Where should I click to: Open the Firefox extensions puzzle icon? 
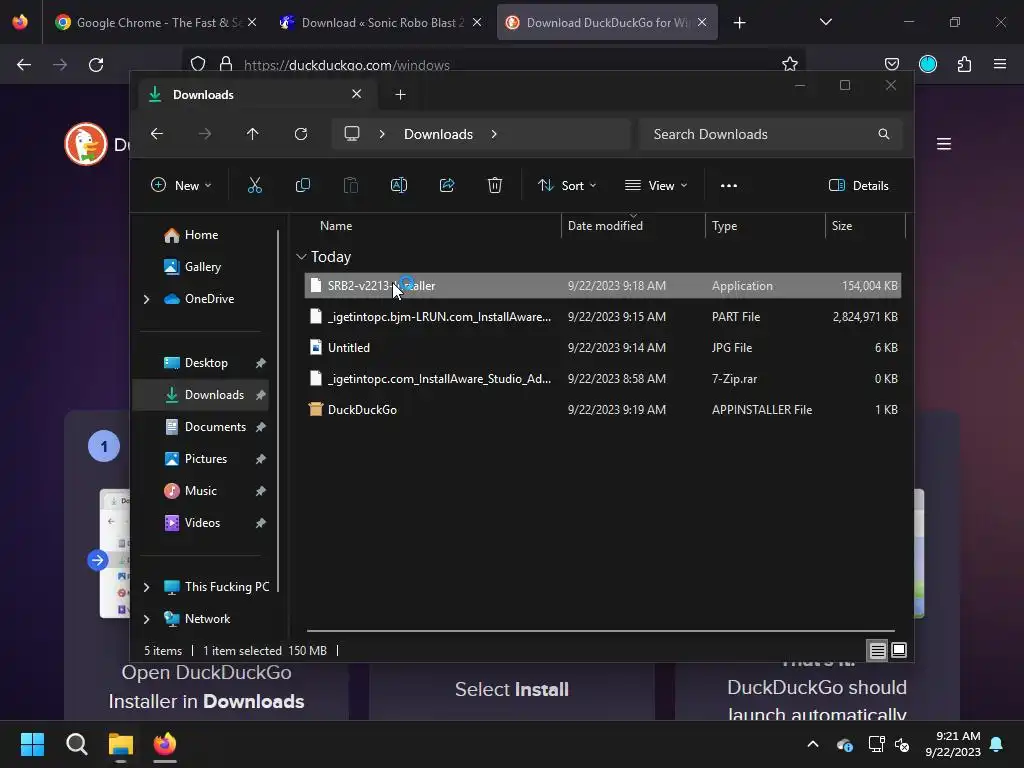click(964, 64)
